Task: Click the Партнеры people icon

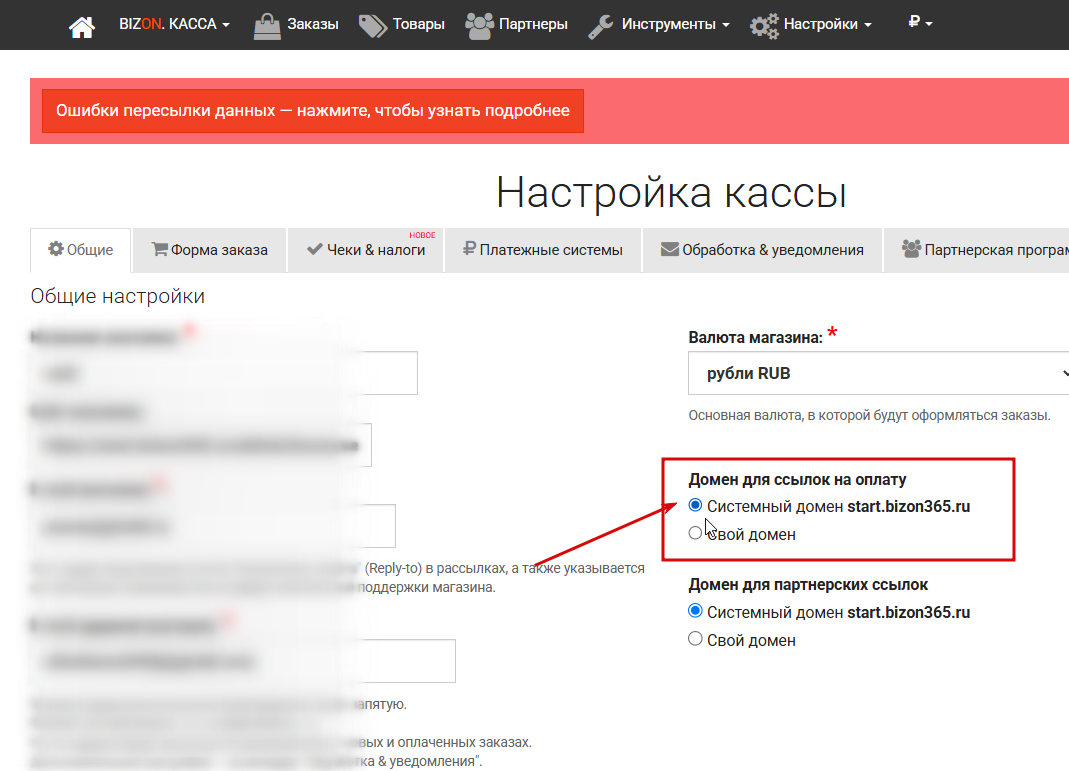Action: (x=479, y=26)
